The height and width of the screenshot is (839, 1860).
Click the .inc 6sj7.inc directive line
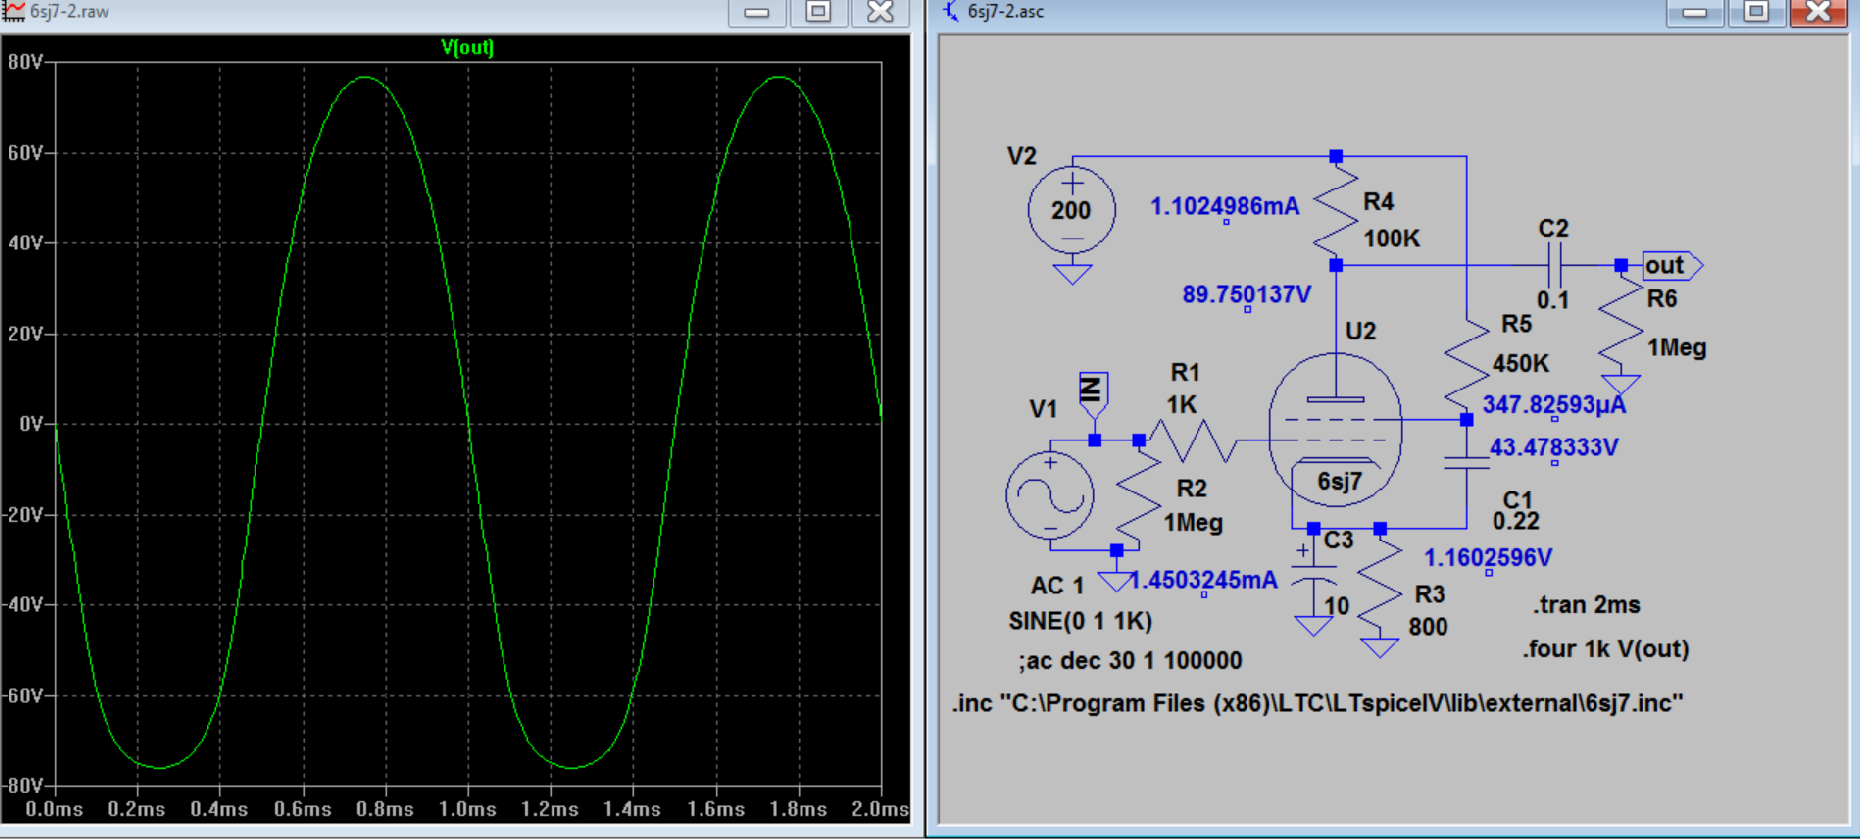(1318, 703)
